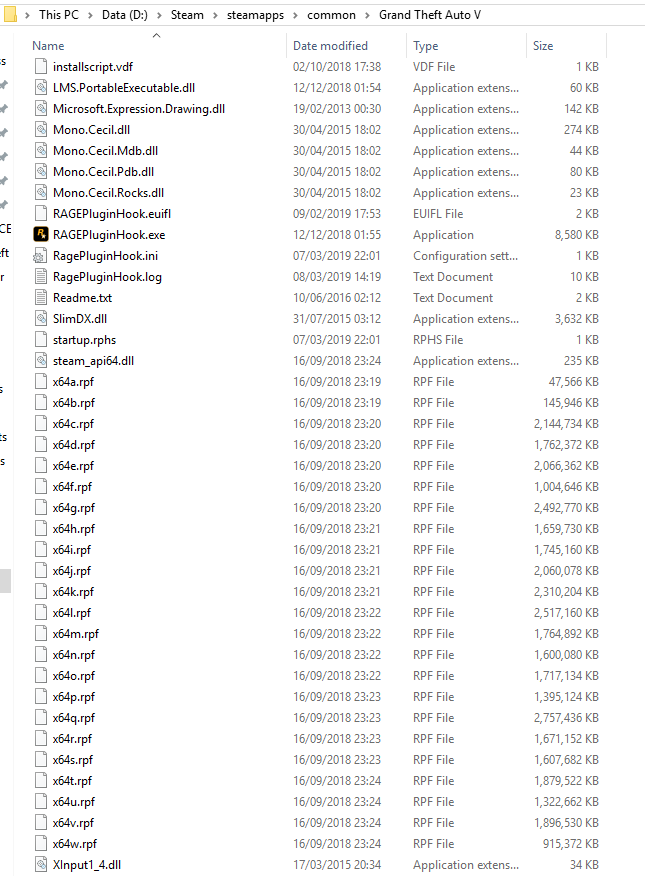Select the x64l.rpf file name
This screenshot has height=896, width=645.
71,613
